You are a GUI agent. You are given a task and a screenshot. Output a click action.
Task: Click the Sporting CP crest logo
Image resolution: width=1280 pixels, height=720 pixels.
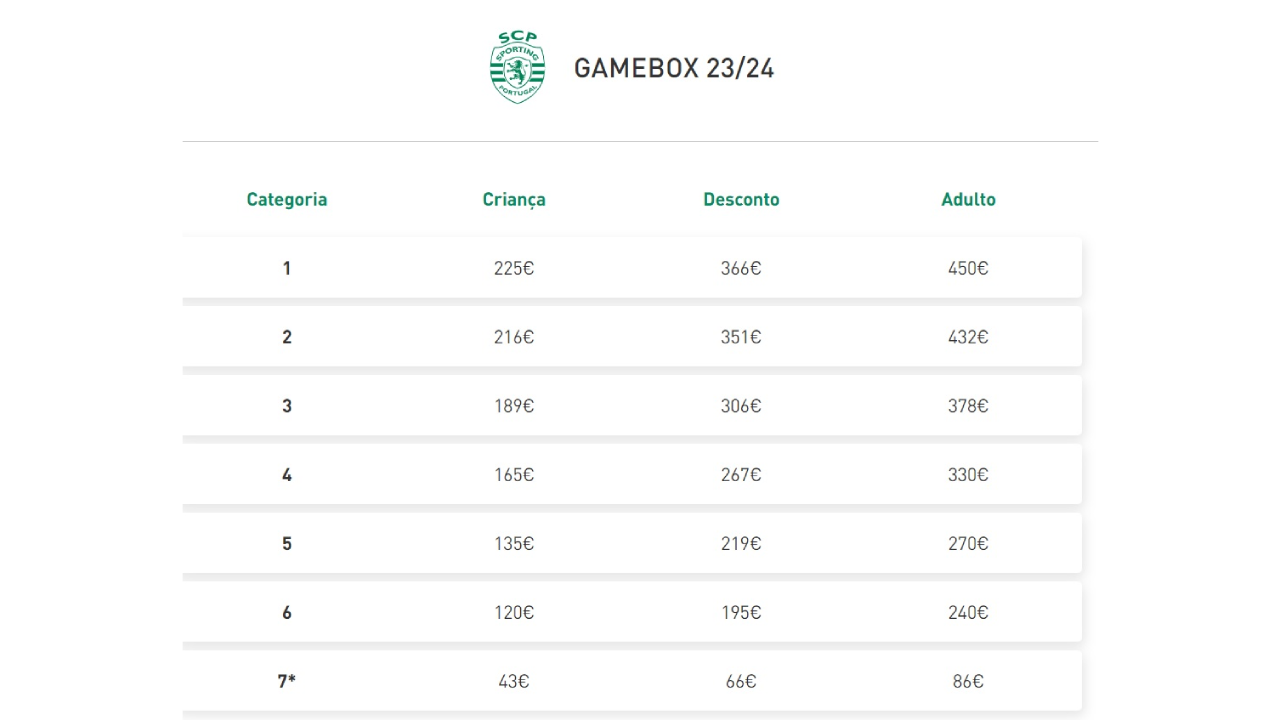tap(517, 67)
